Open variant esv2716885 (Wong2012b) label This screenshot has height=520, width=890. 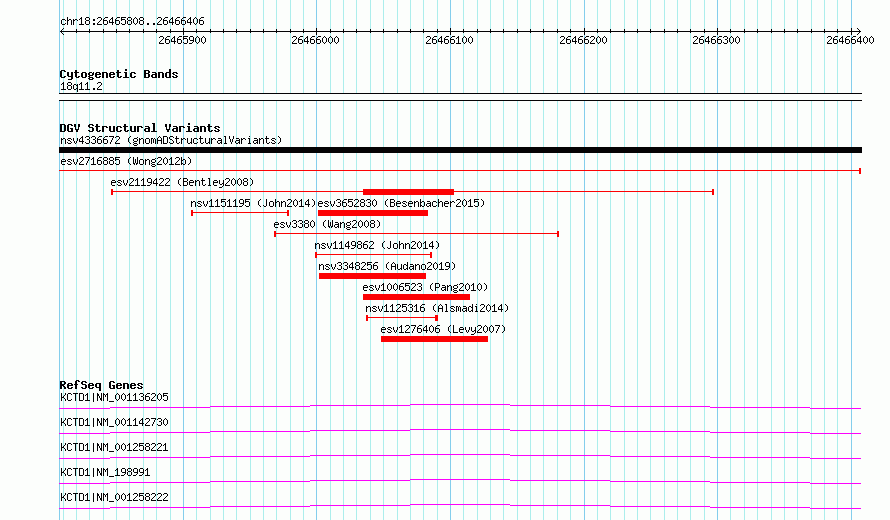click(126, 161)
